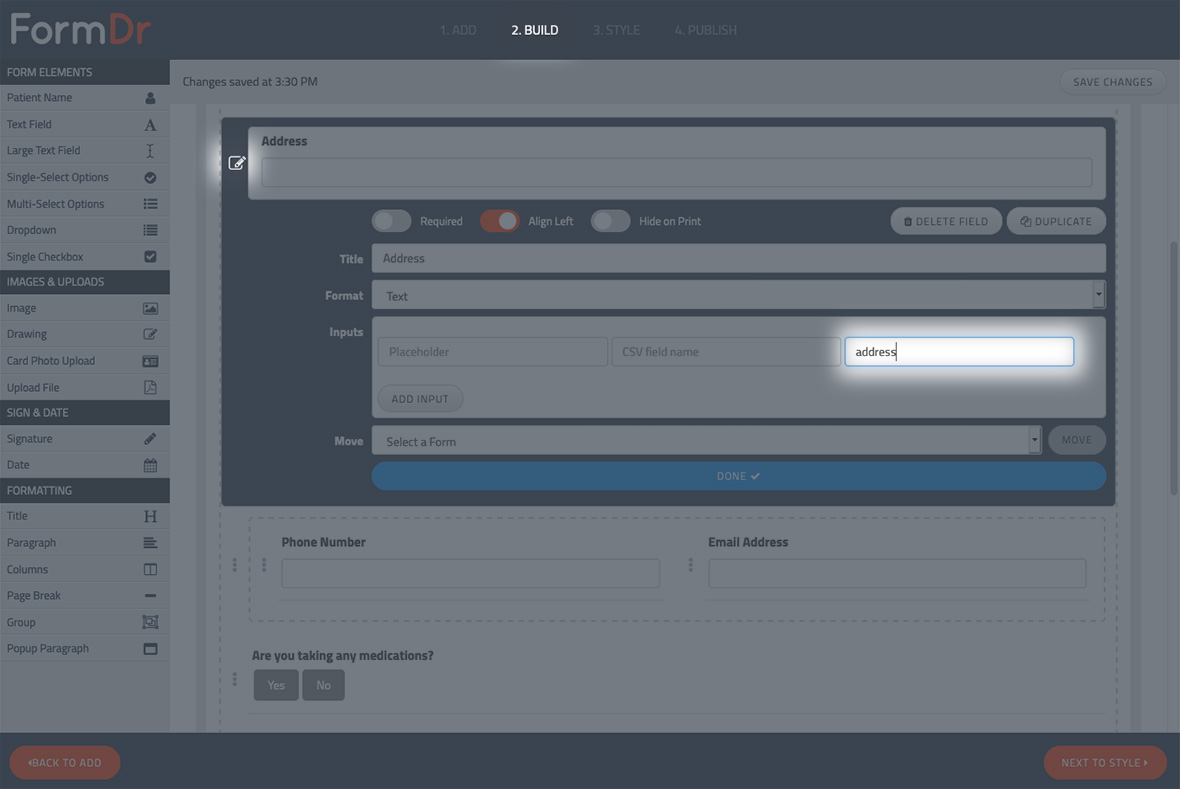Viewport: 1180px width, 789px height.
Task: Click 'Changes saved at 3:30 PM' status text
Action: (x=250, y=81)
